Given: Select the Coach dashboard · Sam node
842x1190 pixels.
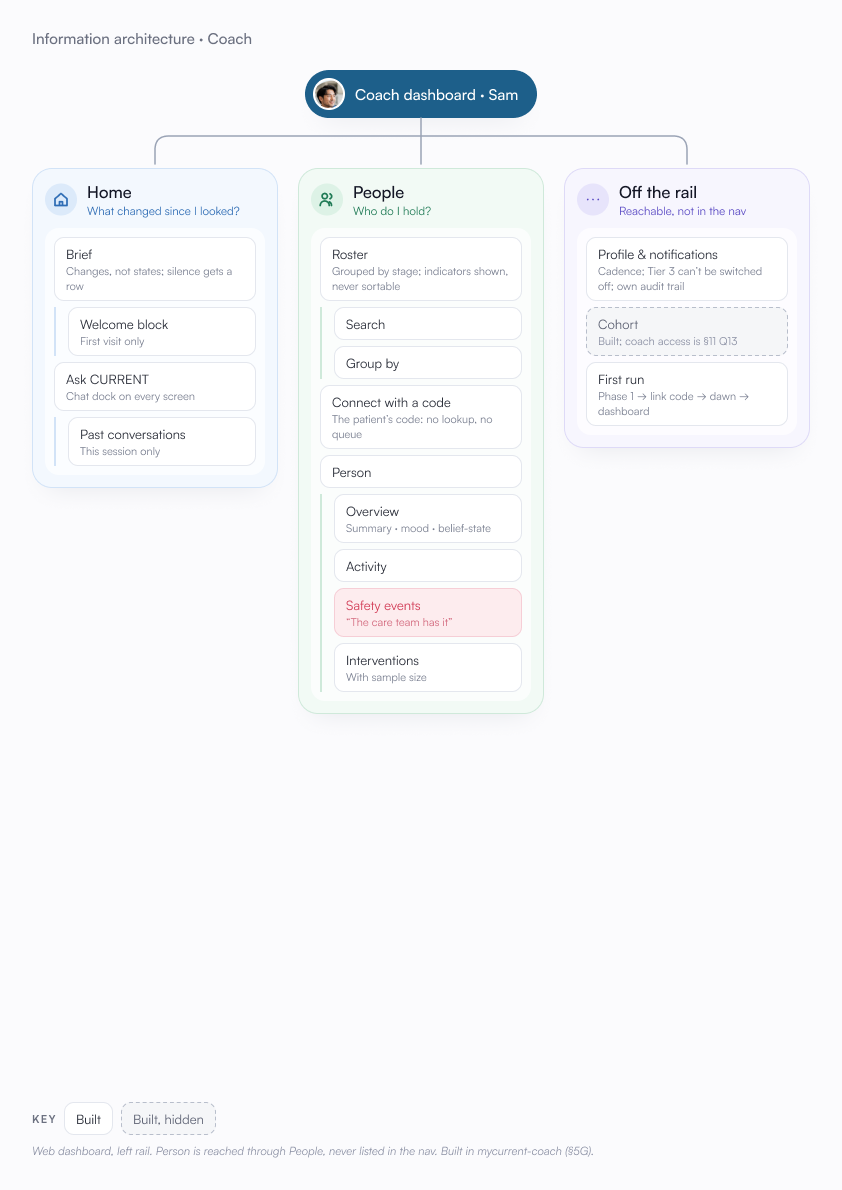Looking at the screenshot, I should click(421, 94).
